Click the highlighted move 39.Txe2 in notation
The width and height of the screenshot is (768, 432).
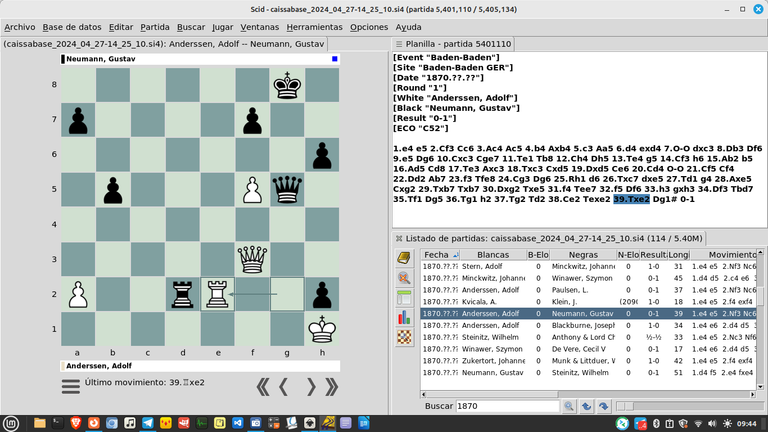(x=631, y=199)
